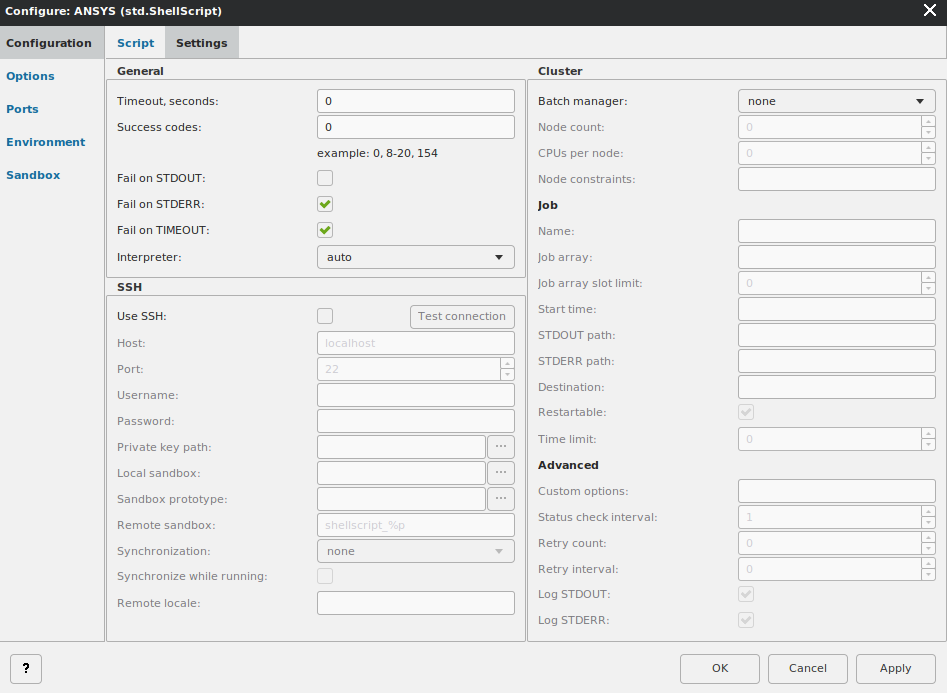Select the Settings tab

tap(202, 43)
